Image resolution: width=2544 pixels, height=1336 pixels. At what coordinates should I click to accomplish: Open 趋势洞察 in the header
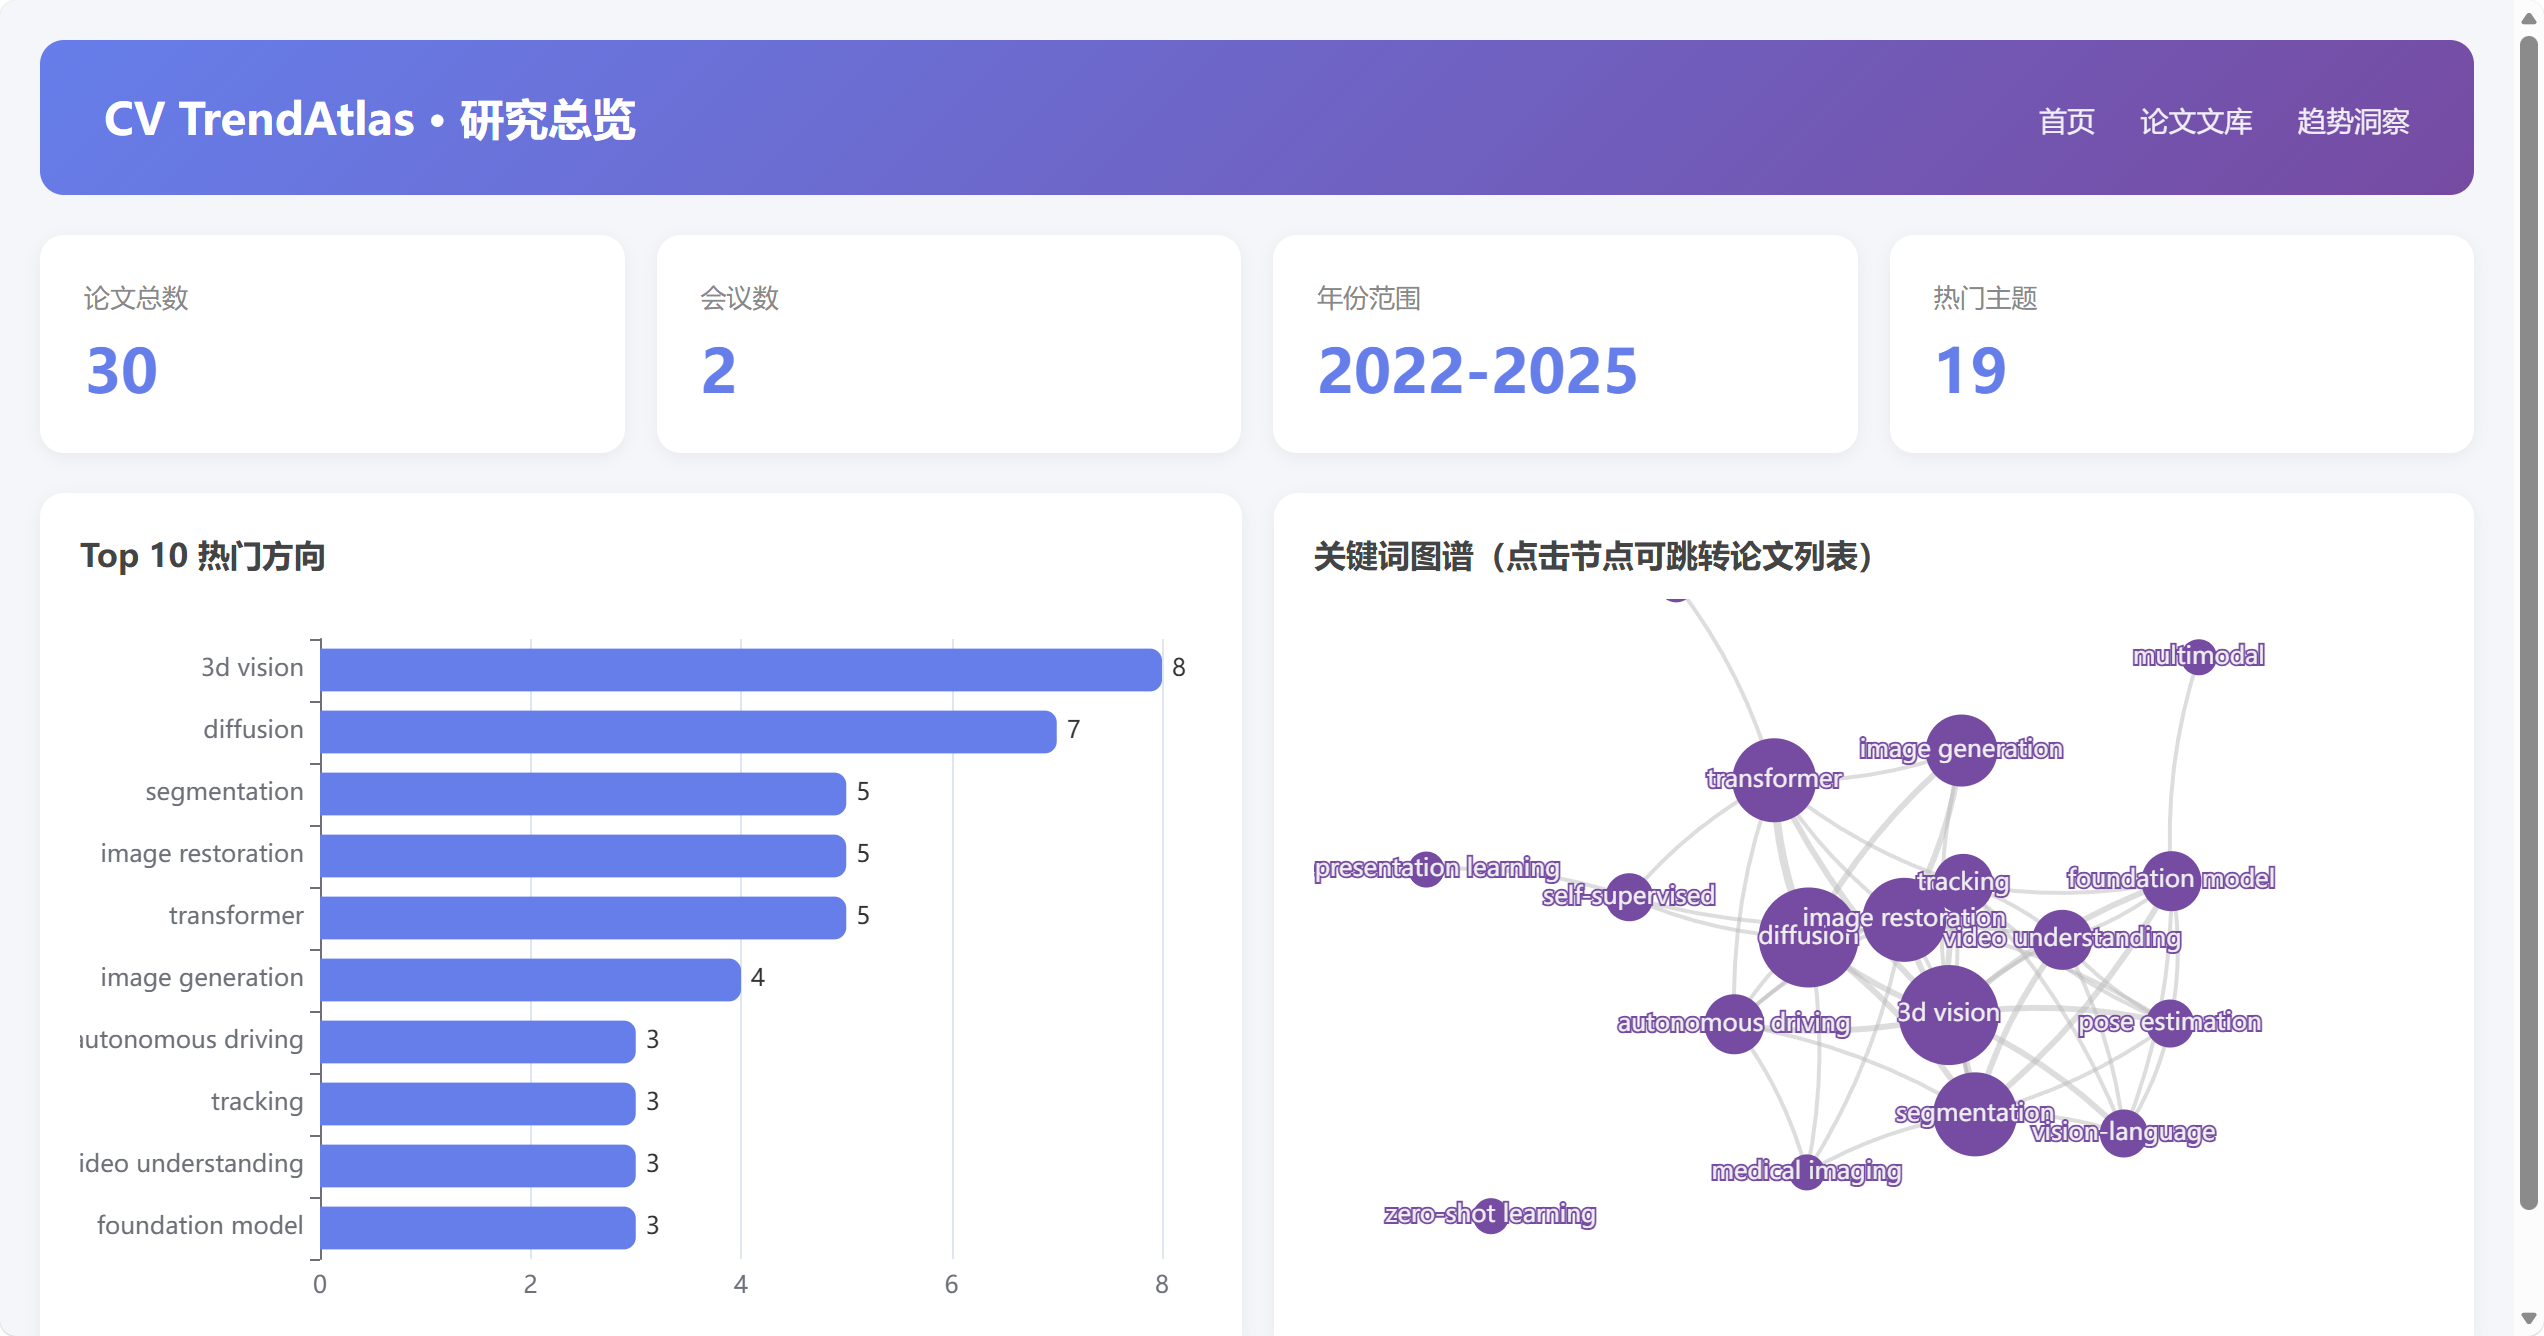[2352, 121]
